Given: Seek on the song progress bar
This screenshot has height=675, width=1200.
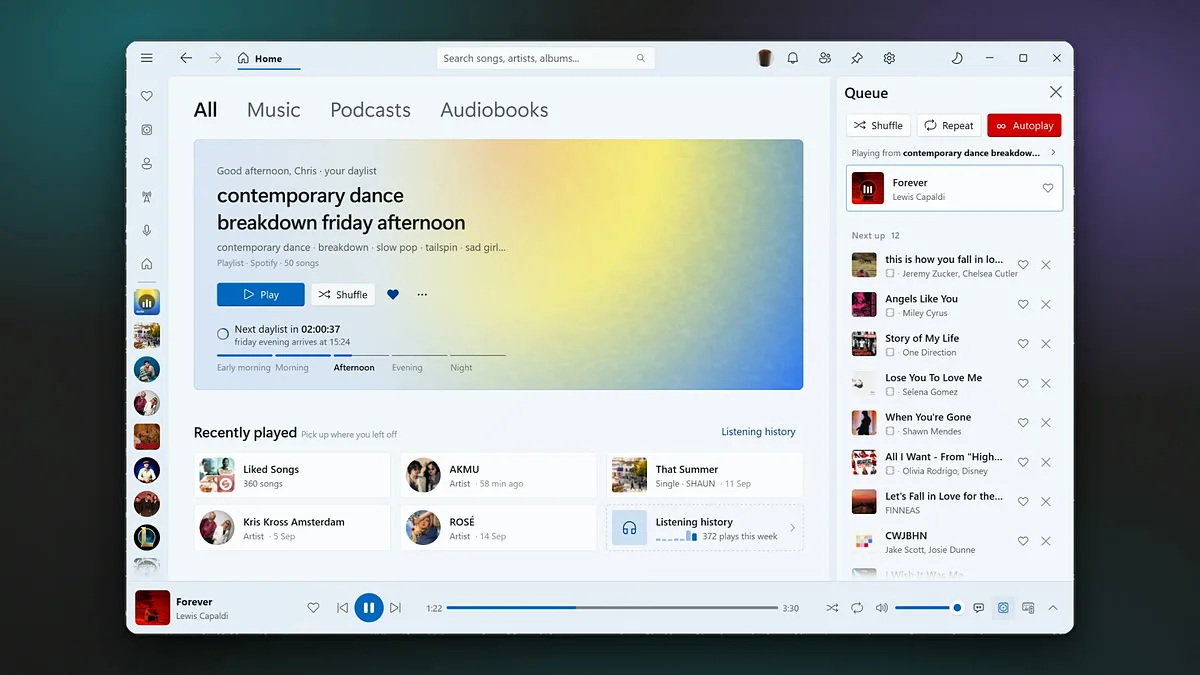Looking at the screenshot, I should coord(612,608).
